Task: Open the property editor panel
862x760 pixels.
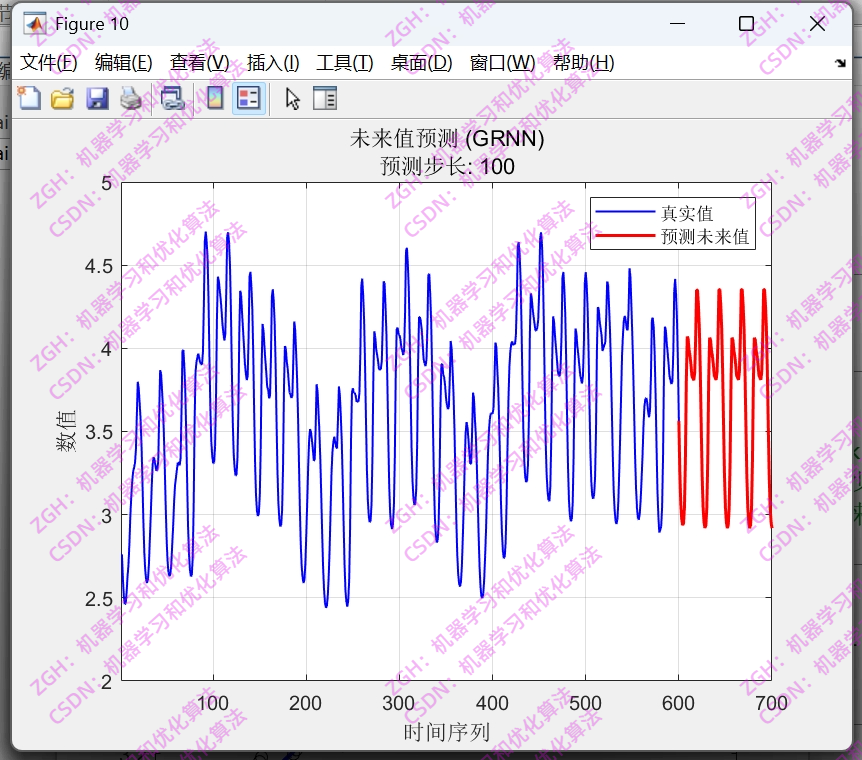Action: pyautogui.click(x=323, y=98)
